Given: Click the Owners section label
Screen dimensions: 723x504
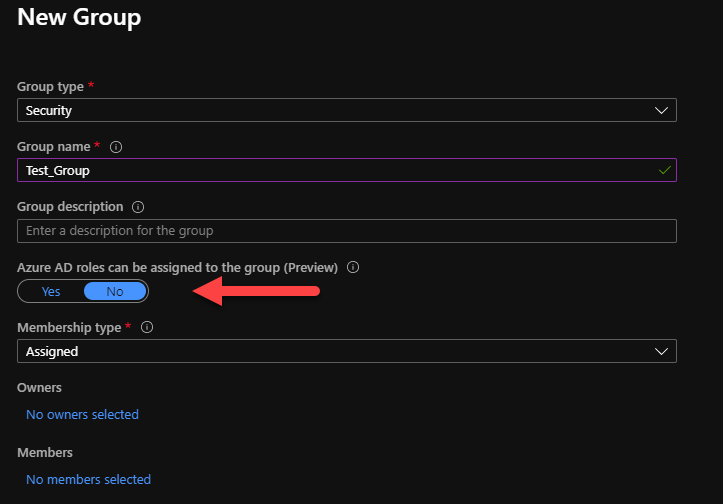Looking at the screenshot, I should [39, 387].
